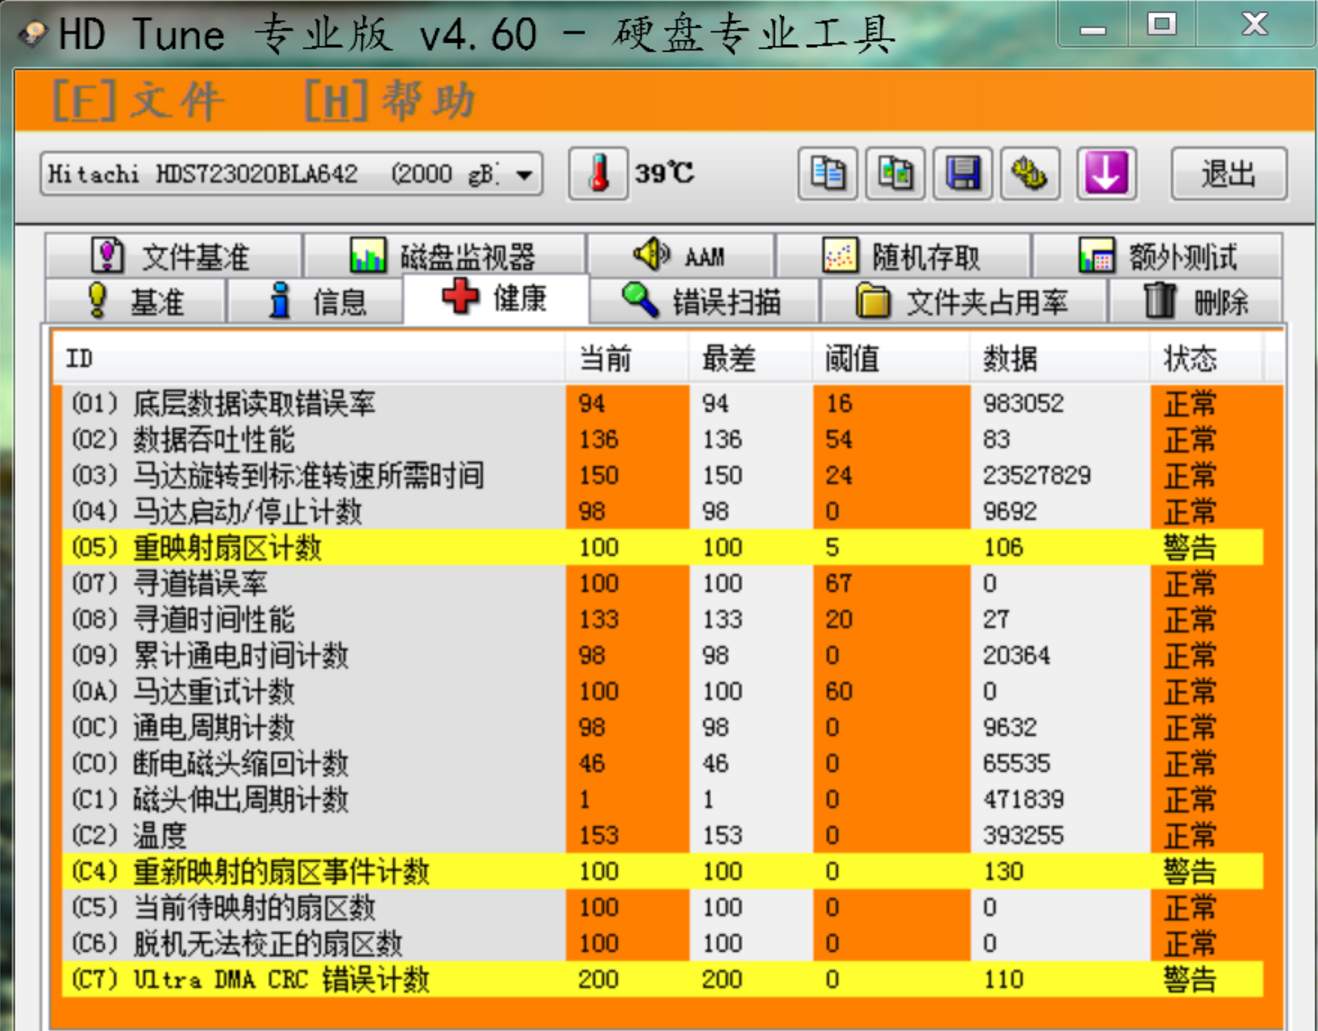Image resolution: width=1318 pixels, height=1031 pixels.
Task: Open the options wrench icon
Action: click(1030, 174)
